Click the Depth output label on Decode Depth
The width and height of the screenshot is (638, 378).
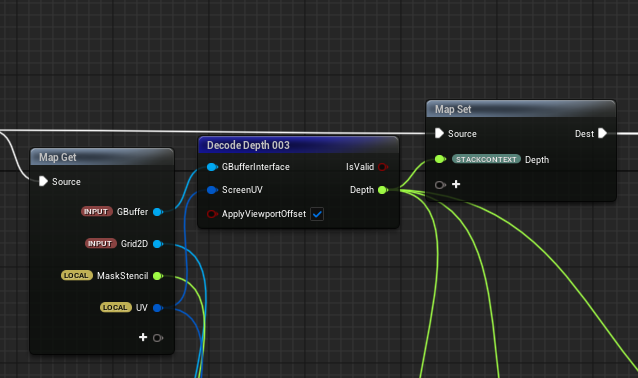(362, 190)
